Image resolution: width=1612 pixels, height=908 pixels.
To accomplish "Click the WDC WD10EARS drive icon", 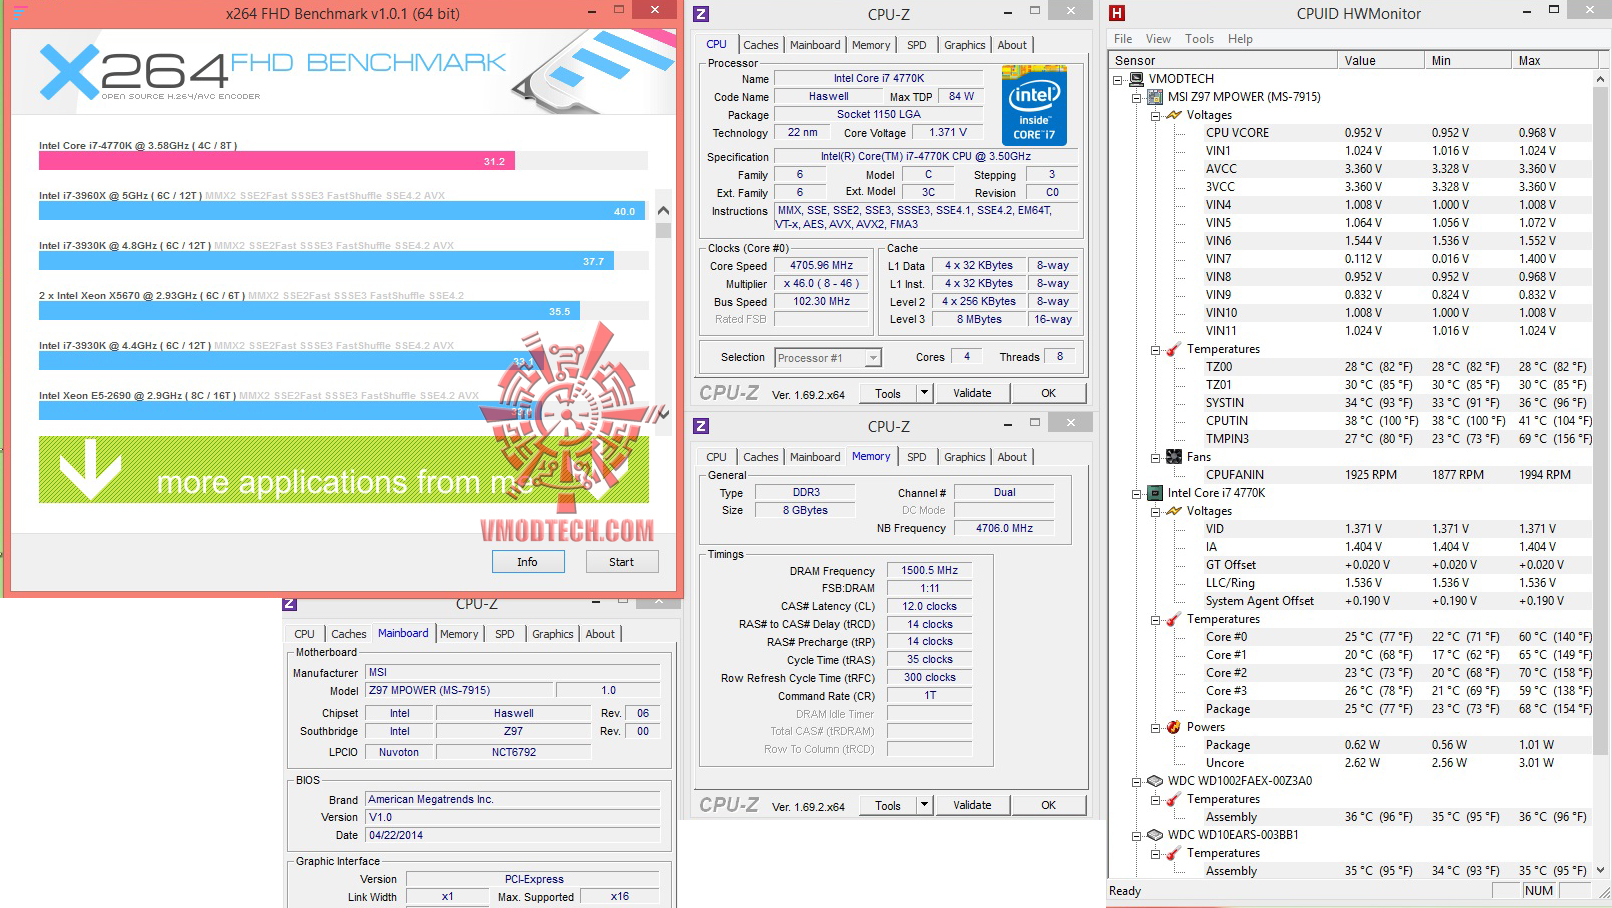I will (1155, 835).
